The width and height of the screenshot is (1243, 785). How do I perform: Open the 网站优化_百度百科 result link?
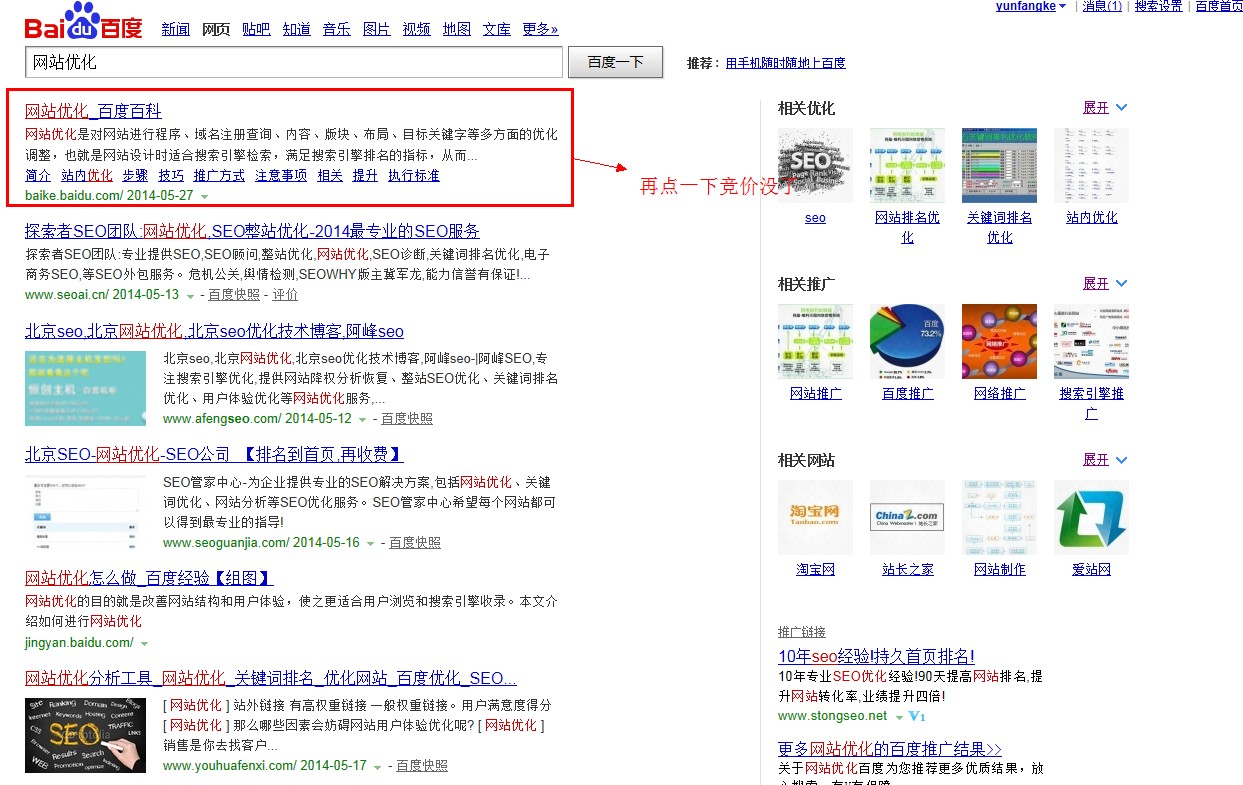click(x=93, y=111)
